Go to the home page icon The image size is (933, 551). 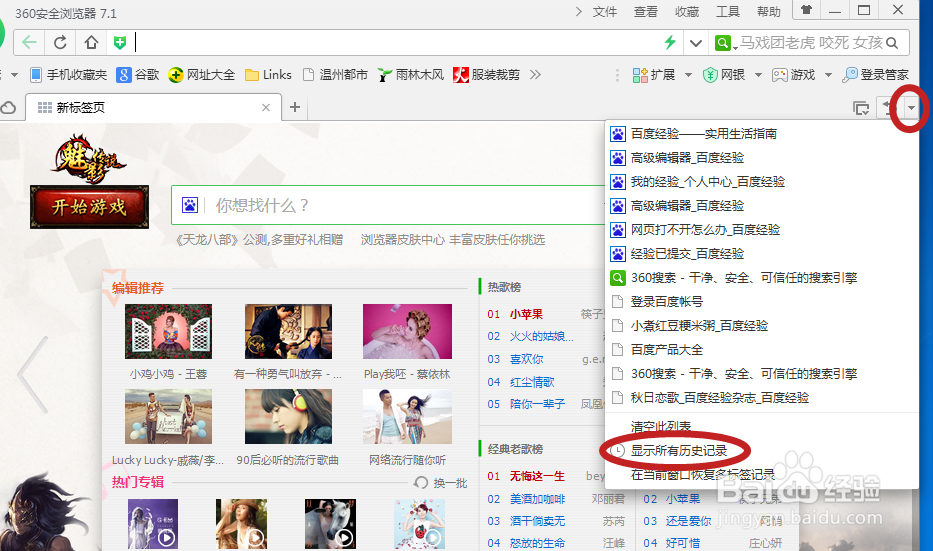91,43
